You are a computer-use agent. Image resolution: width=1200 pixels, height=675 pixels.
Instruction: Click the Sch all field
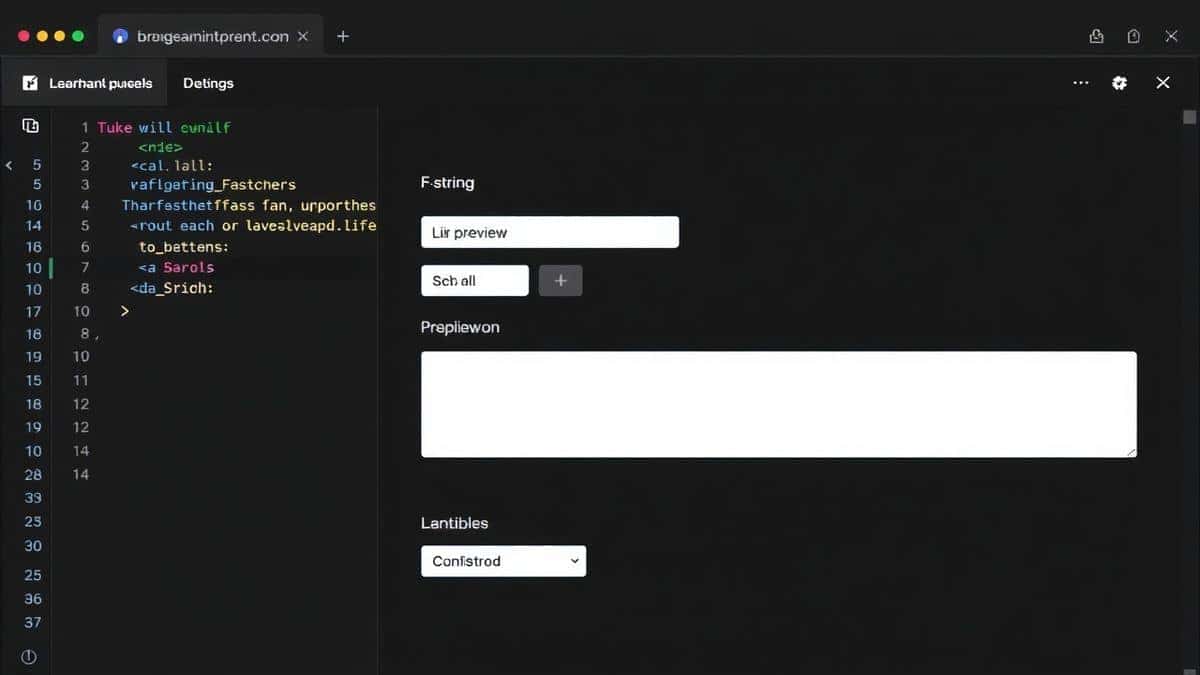tap(475, 281)
